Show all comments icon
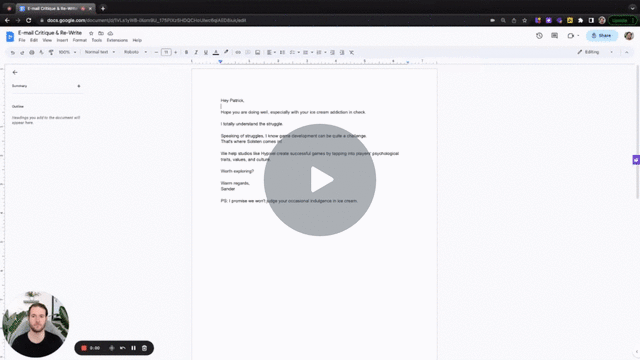This screenshot has height=360, width=640. [x=554, y=36]
